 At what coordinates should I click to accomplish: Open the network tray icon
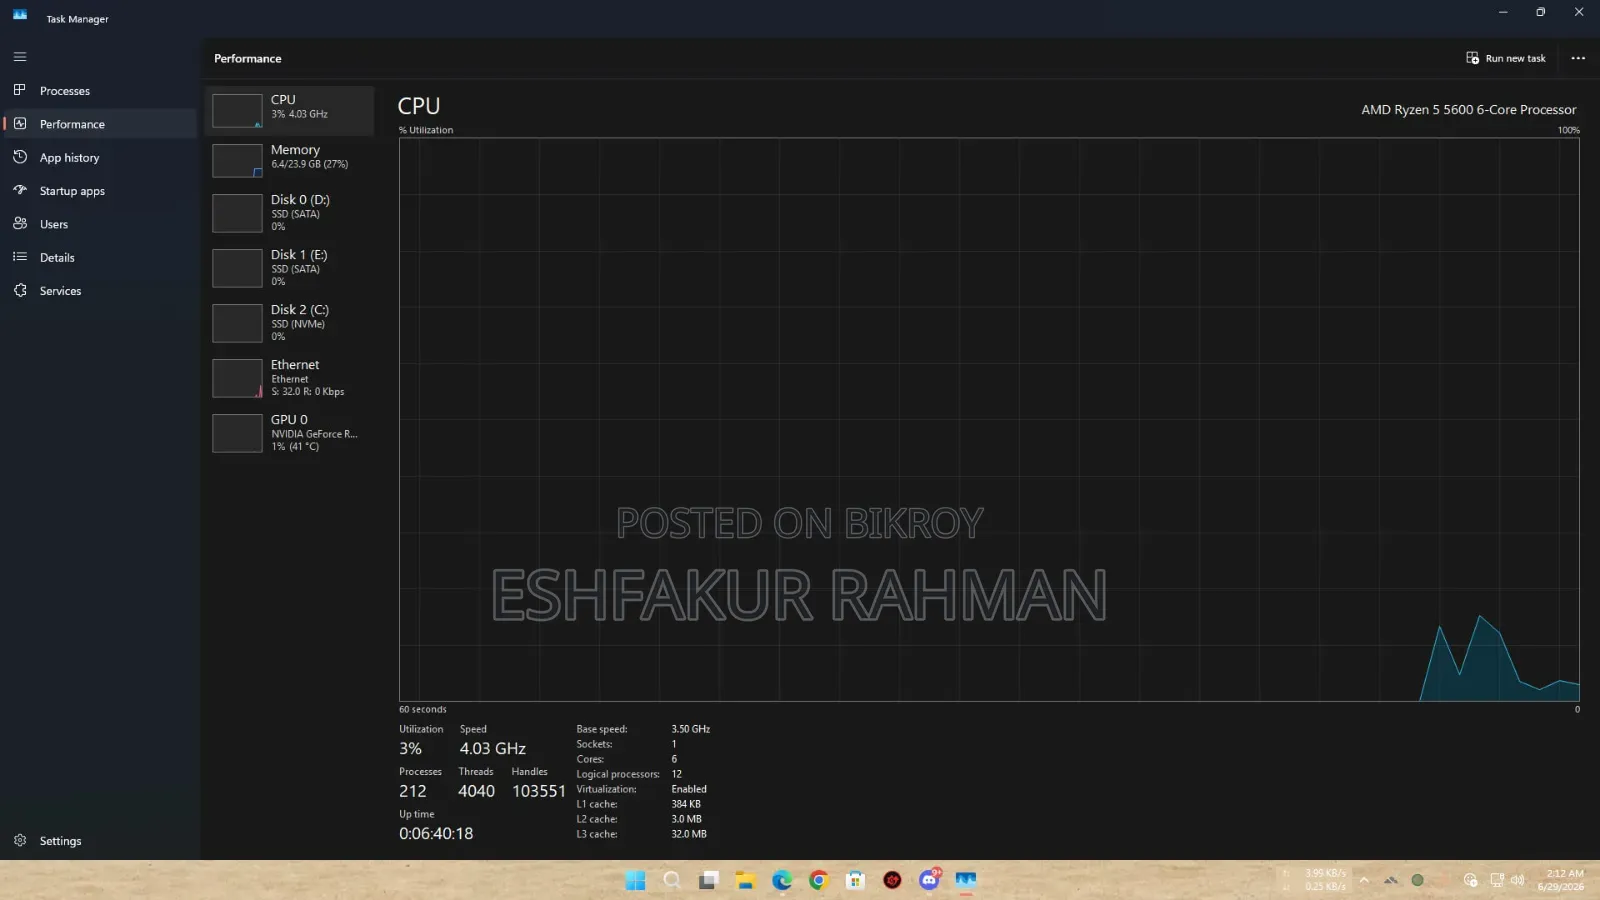point(1496,880)
